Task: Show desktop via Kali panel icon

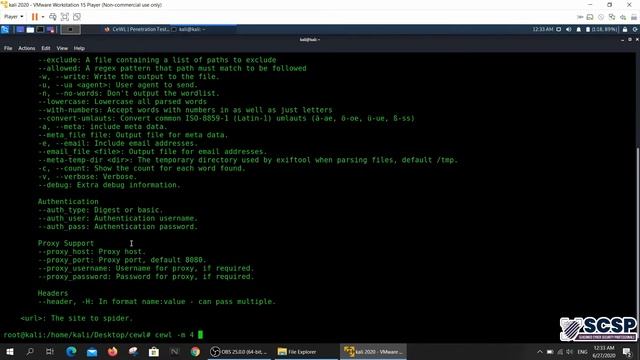Action: 20,29
